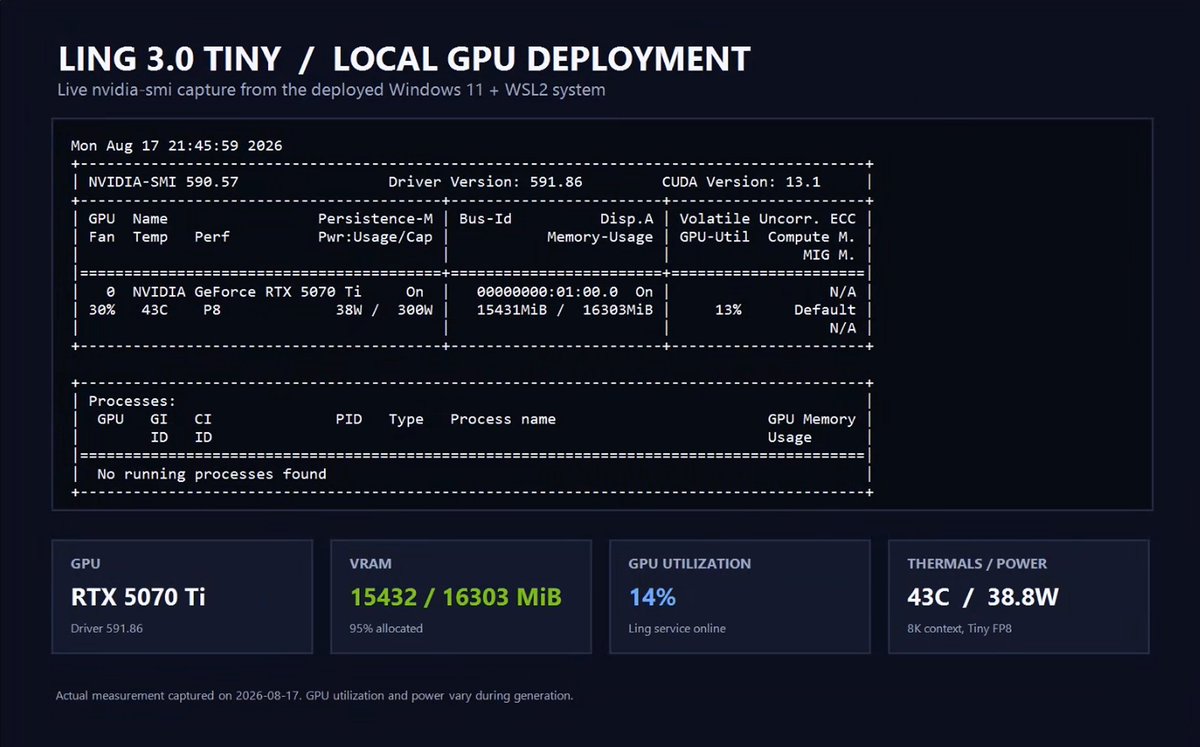Click the GPU utilization value '13%'
Viewport: 1200px width, 747px height.
(728, 310)
